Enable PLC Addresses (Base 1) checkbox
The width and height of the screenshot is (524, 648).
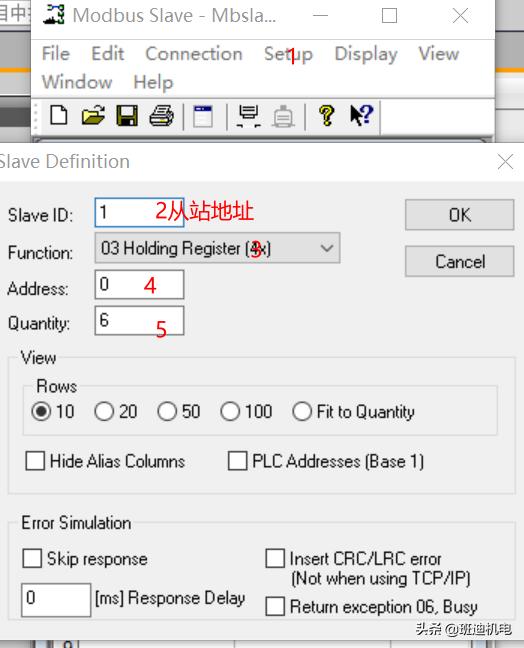[238, 461]
